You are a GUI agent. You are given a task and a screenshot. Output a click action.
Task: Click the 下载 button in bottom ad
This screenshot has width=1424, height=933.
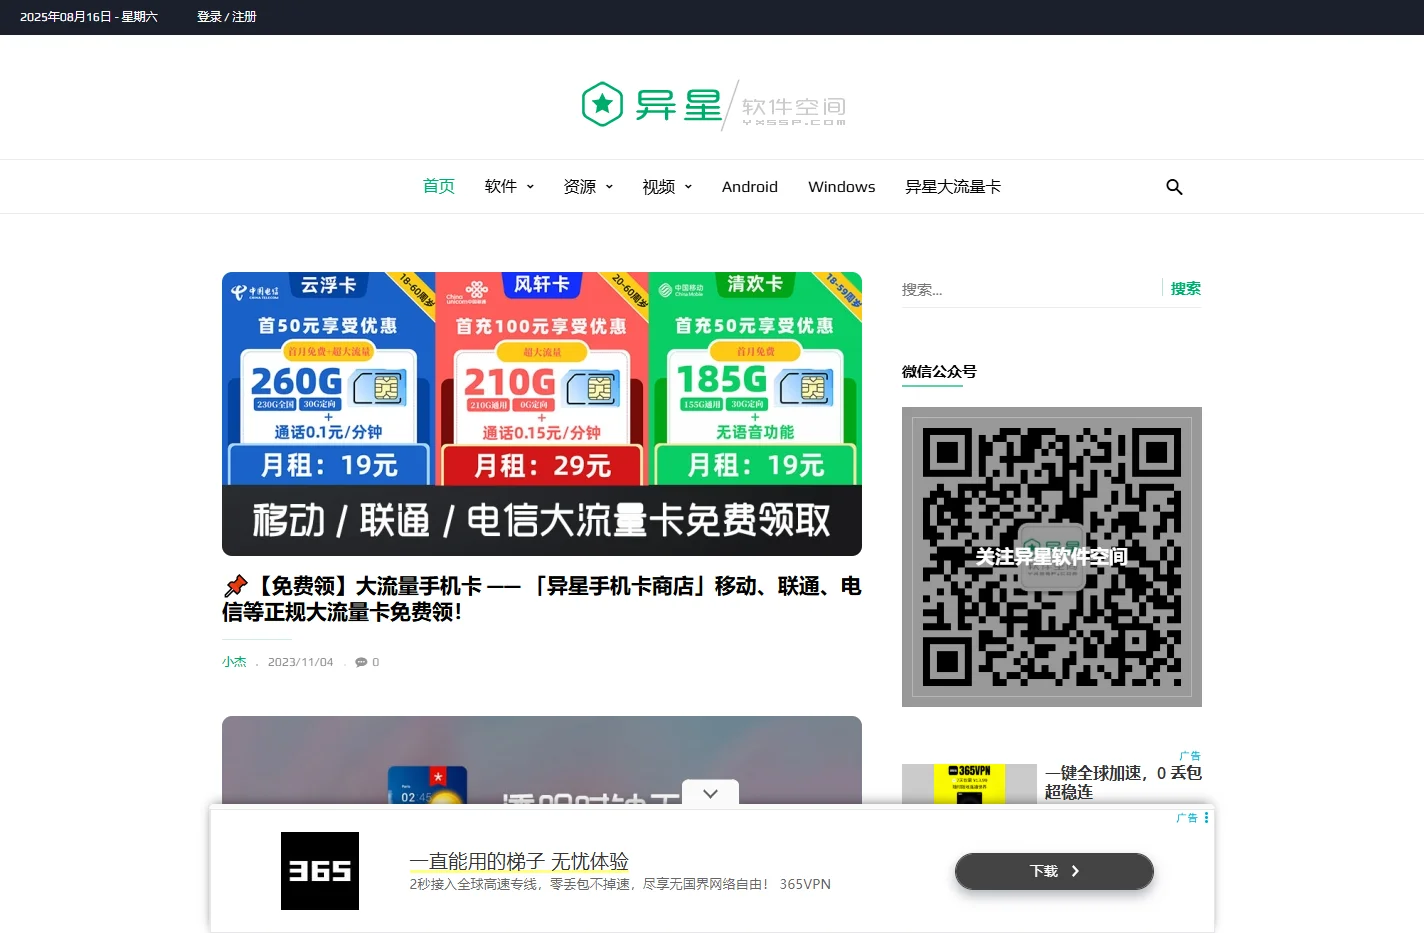(1054, 871)
